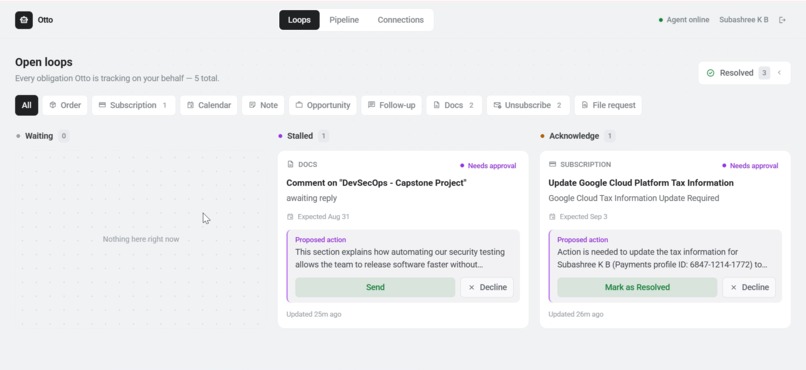
Task: Filter loops by Opportunity
Action: click(323, 105)
